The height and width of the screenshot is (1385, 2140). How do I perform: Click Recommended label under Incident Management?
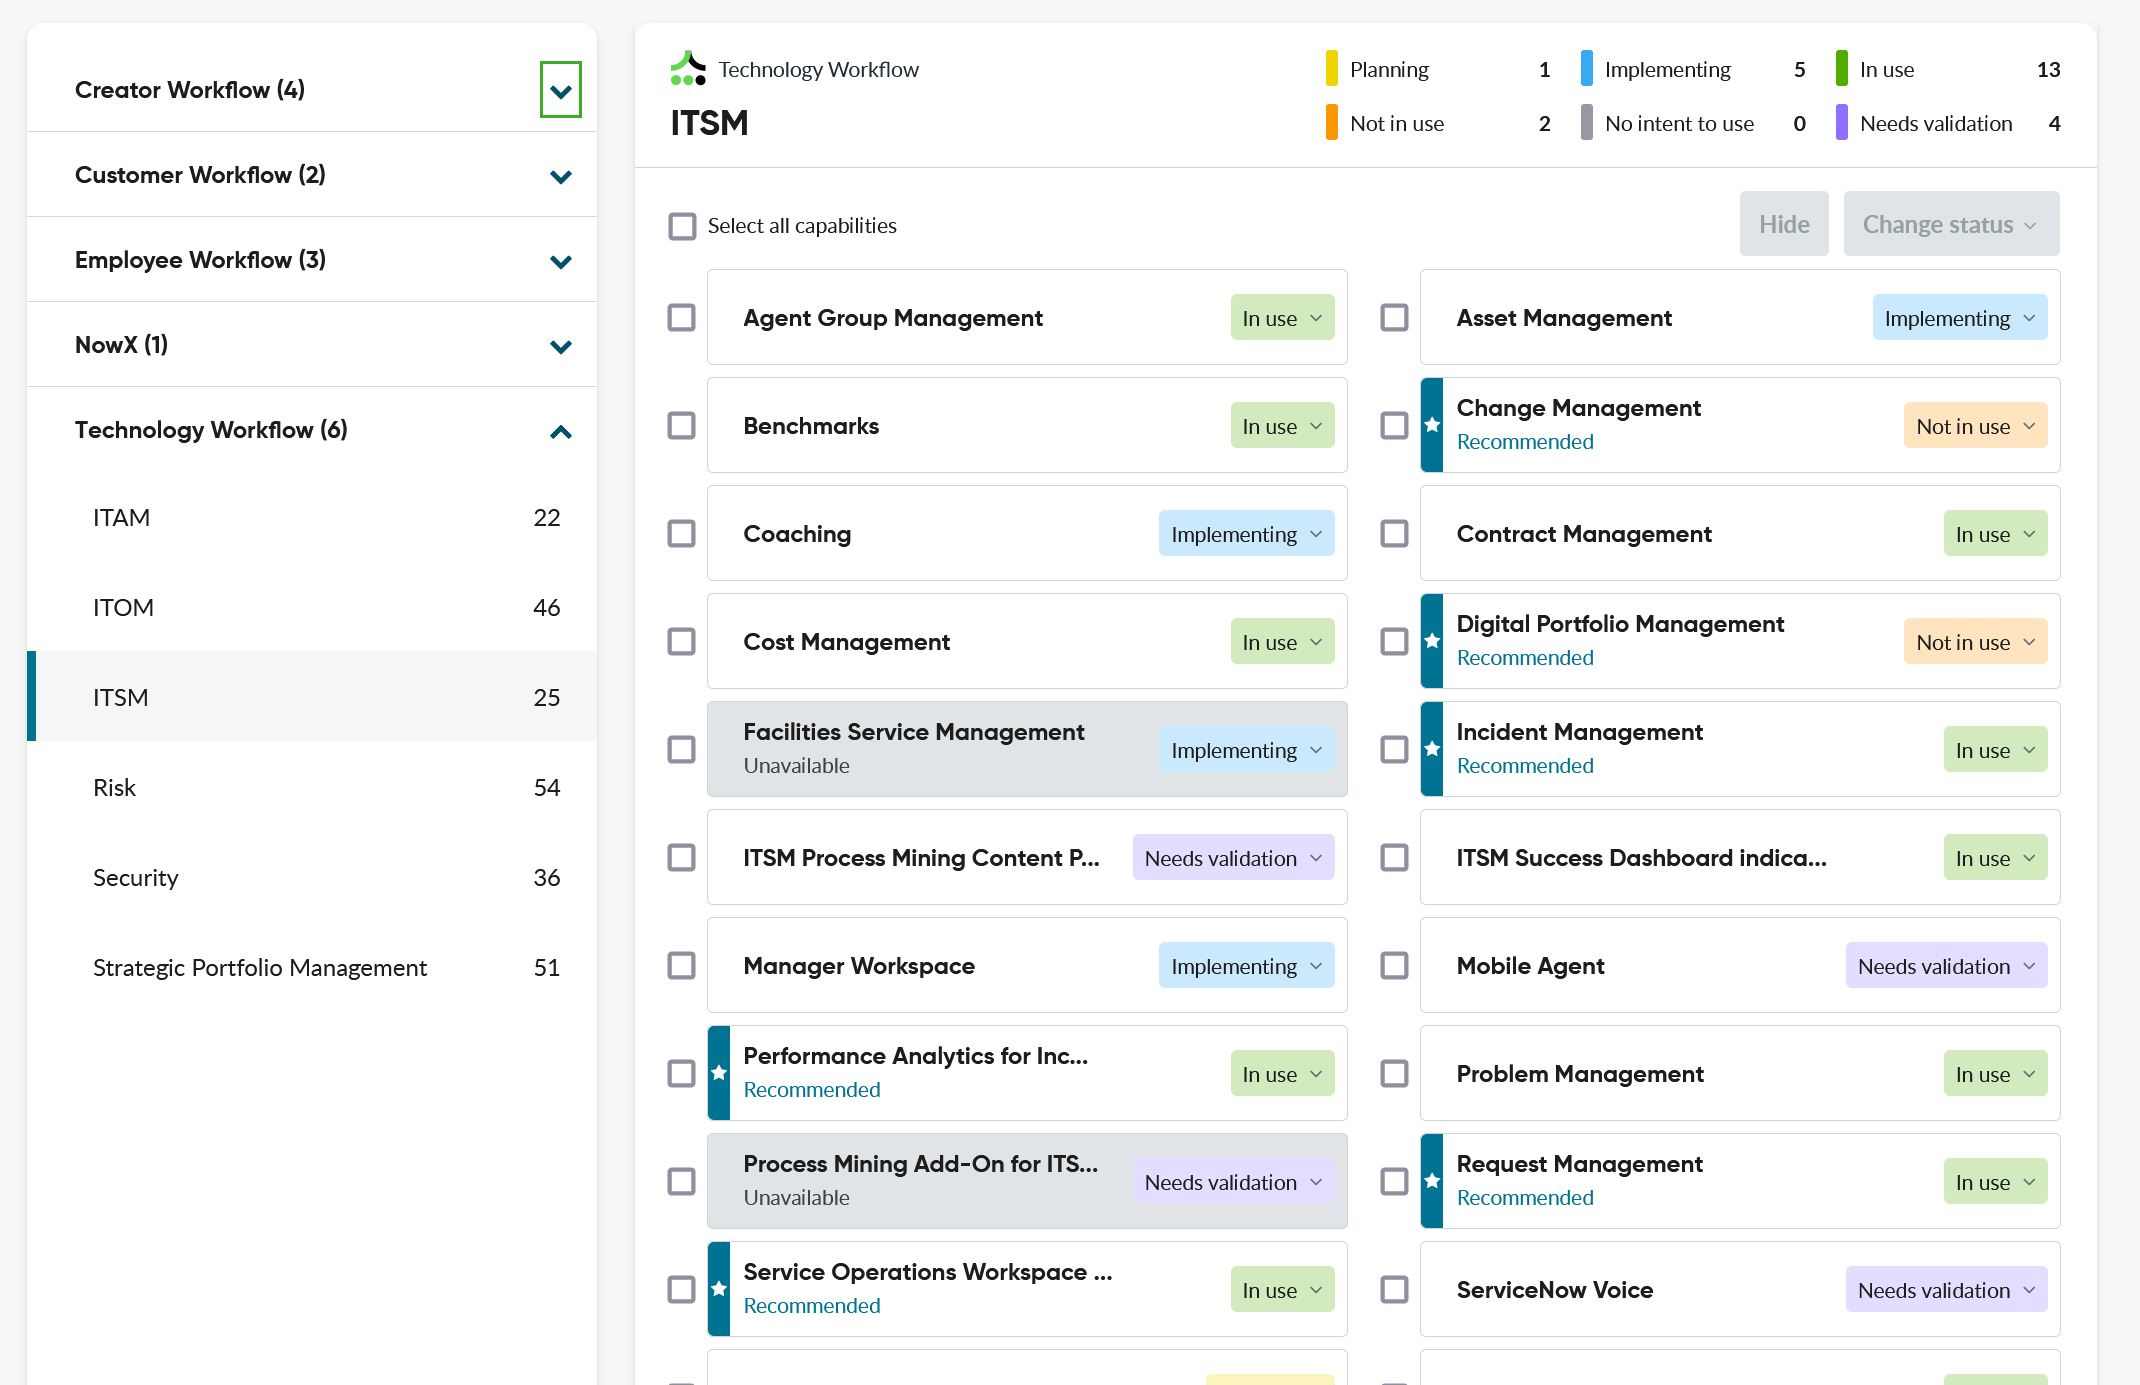pyautogui.click(x=1524, y=766)
